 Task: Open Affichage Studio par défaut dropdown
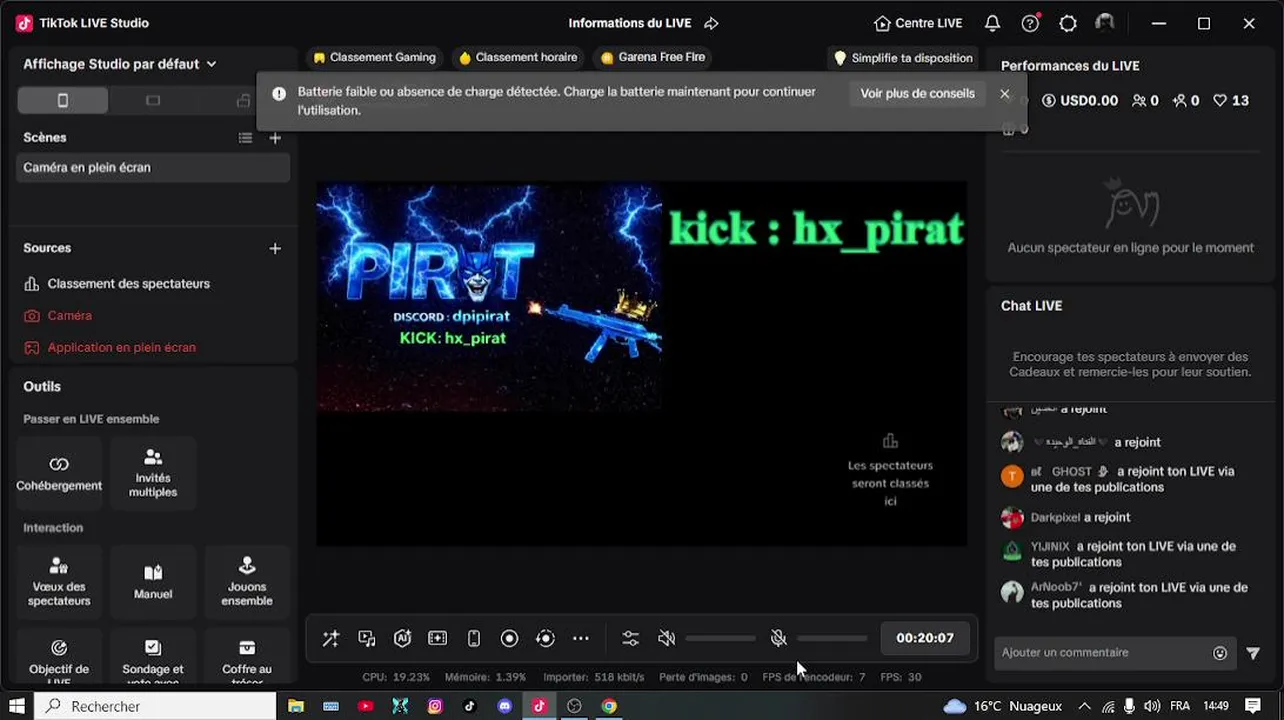[120, 64]
